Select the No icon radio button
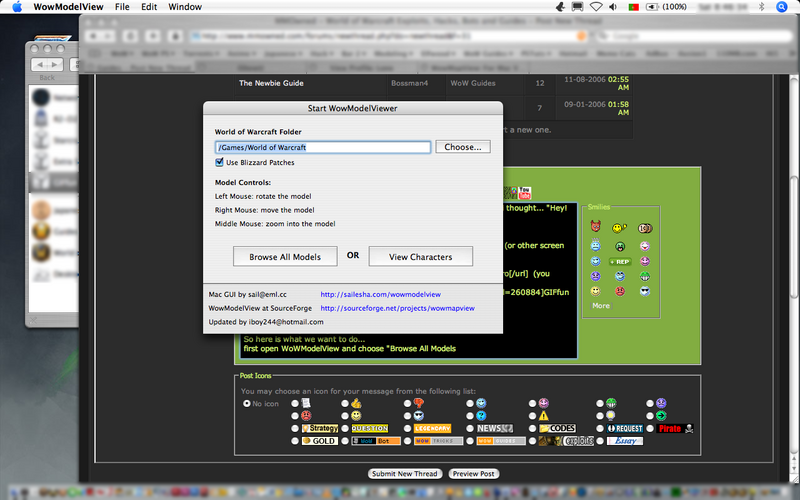This screenshot has height=500, width=800. click(247, 404)
